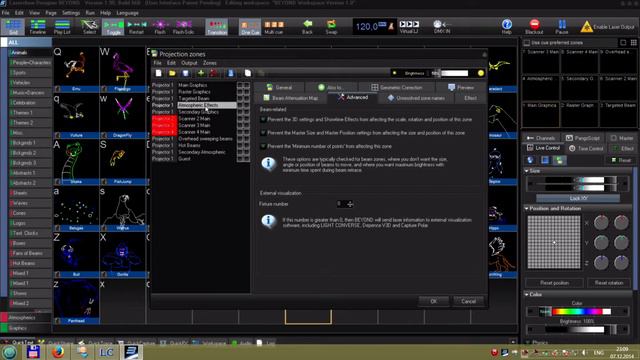Open Output menu in Projection zones
Image resolution: width=640 pixels, height=360 pixels.
pos(189,63)
